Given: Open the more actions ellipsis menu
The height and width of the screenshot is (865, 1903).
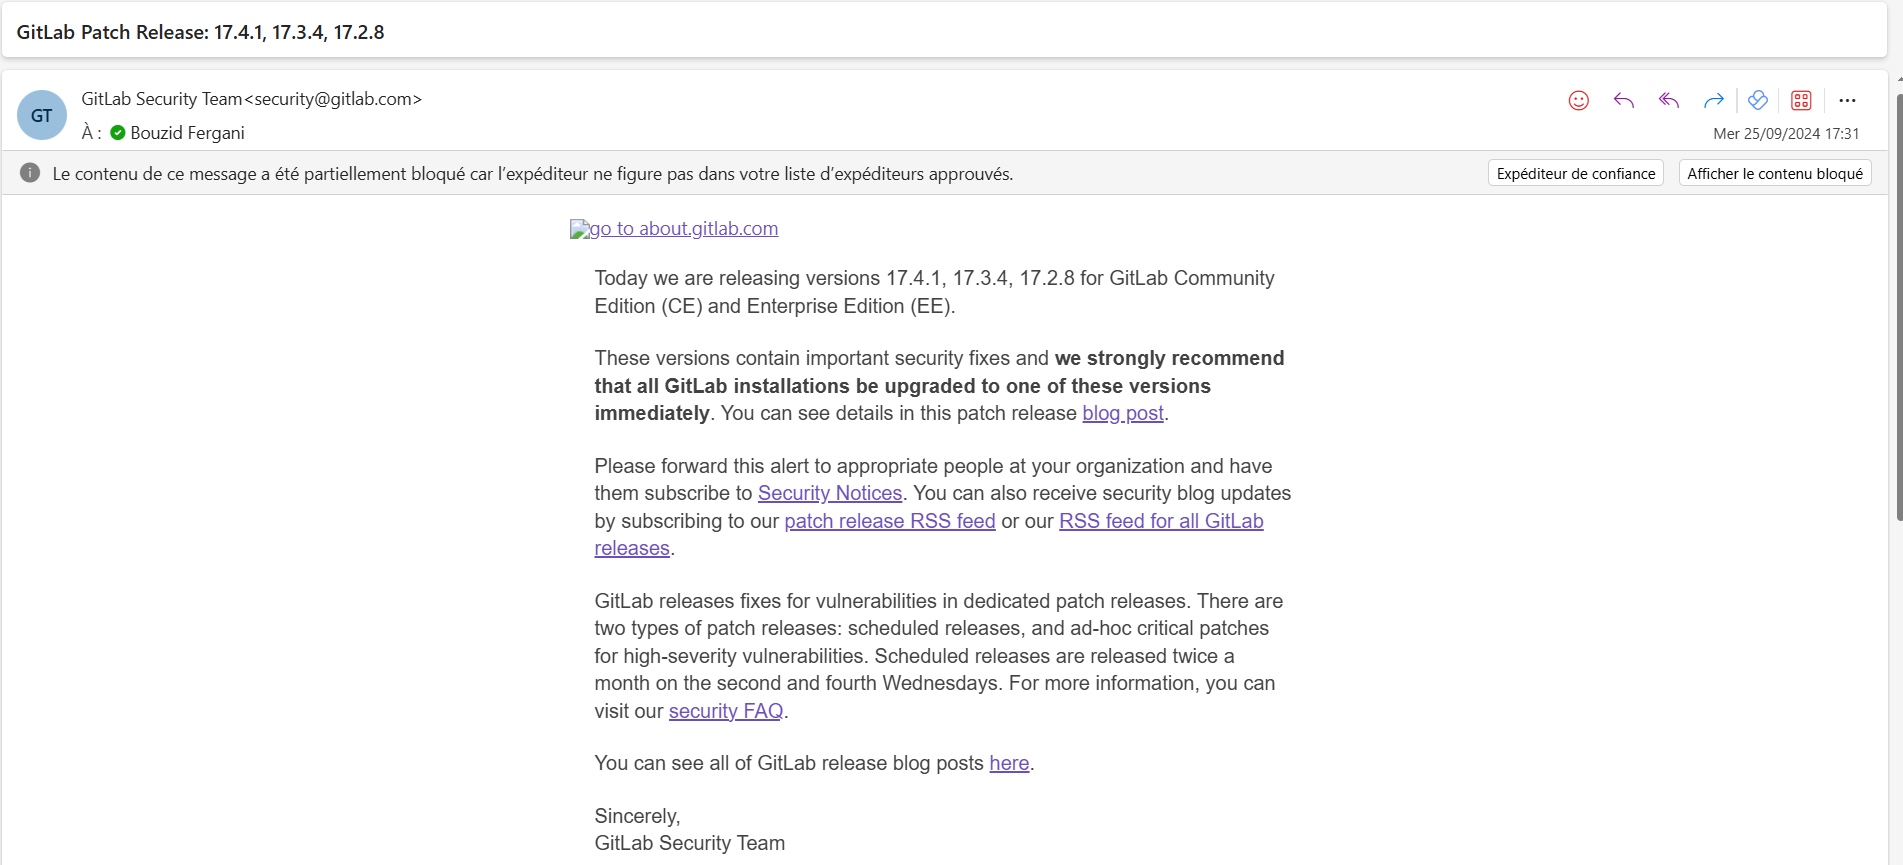Looking at the screenshot, I should point(1847,100).
